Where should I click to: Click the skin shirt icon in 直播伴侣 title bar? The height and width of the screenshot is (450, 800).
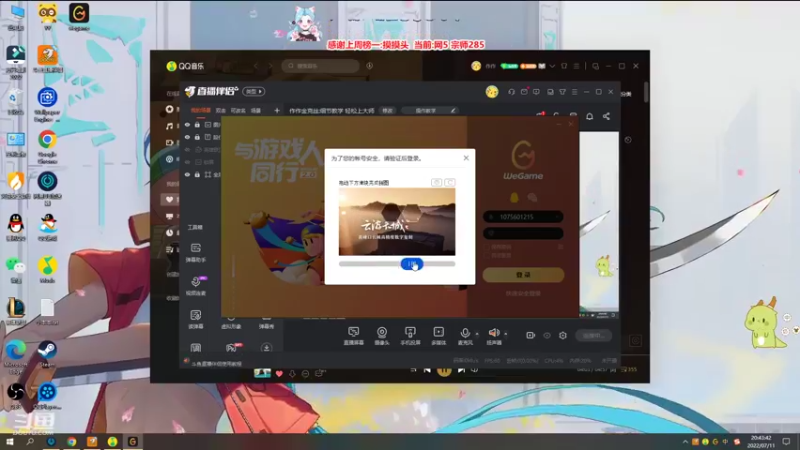(562, 92)
